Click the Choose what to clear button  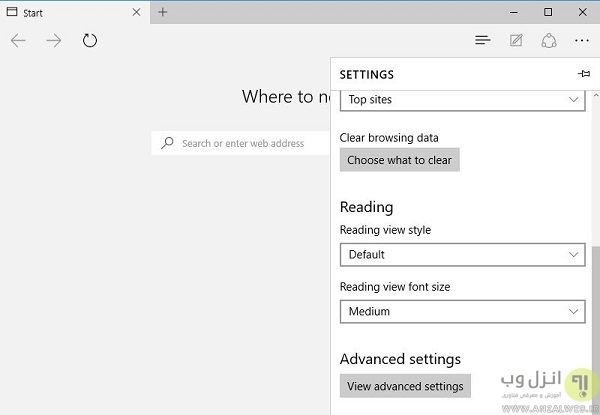click(x=399, y=160)
